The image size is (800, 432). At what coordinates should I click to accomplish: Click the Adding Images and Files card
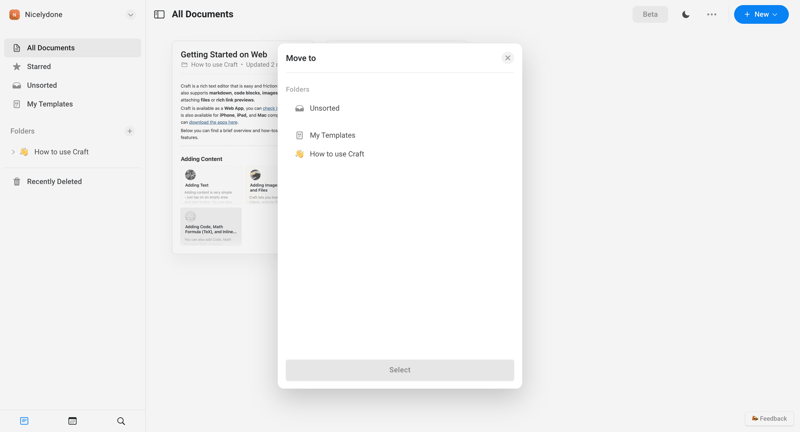[262, 185]
